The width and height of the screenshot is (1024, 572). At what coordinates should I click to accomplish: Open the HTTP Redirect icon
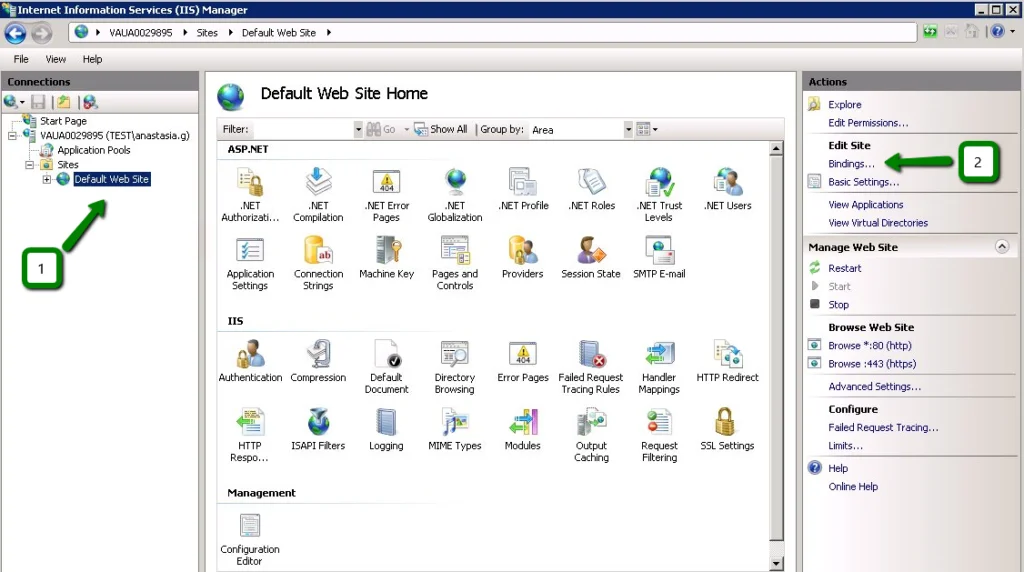(x=727, y=356)
